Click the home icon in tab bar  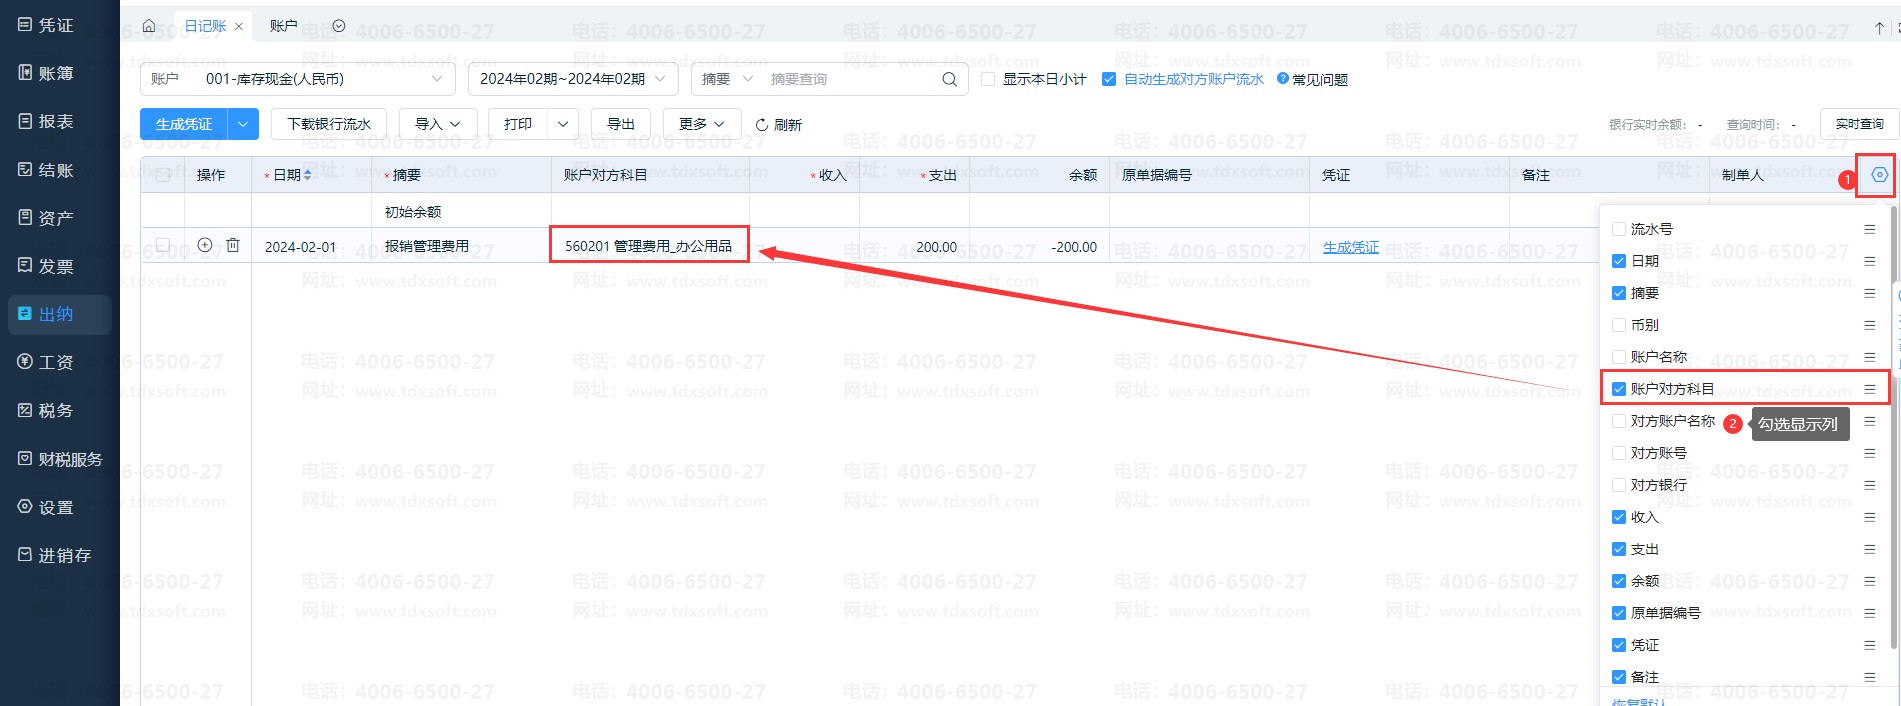coord(149,26)
